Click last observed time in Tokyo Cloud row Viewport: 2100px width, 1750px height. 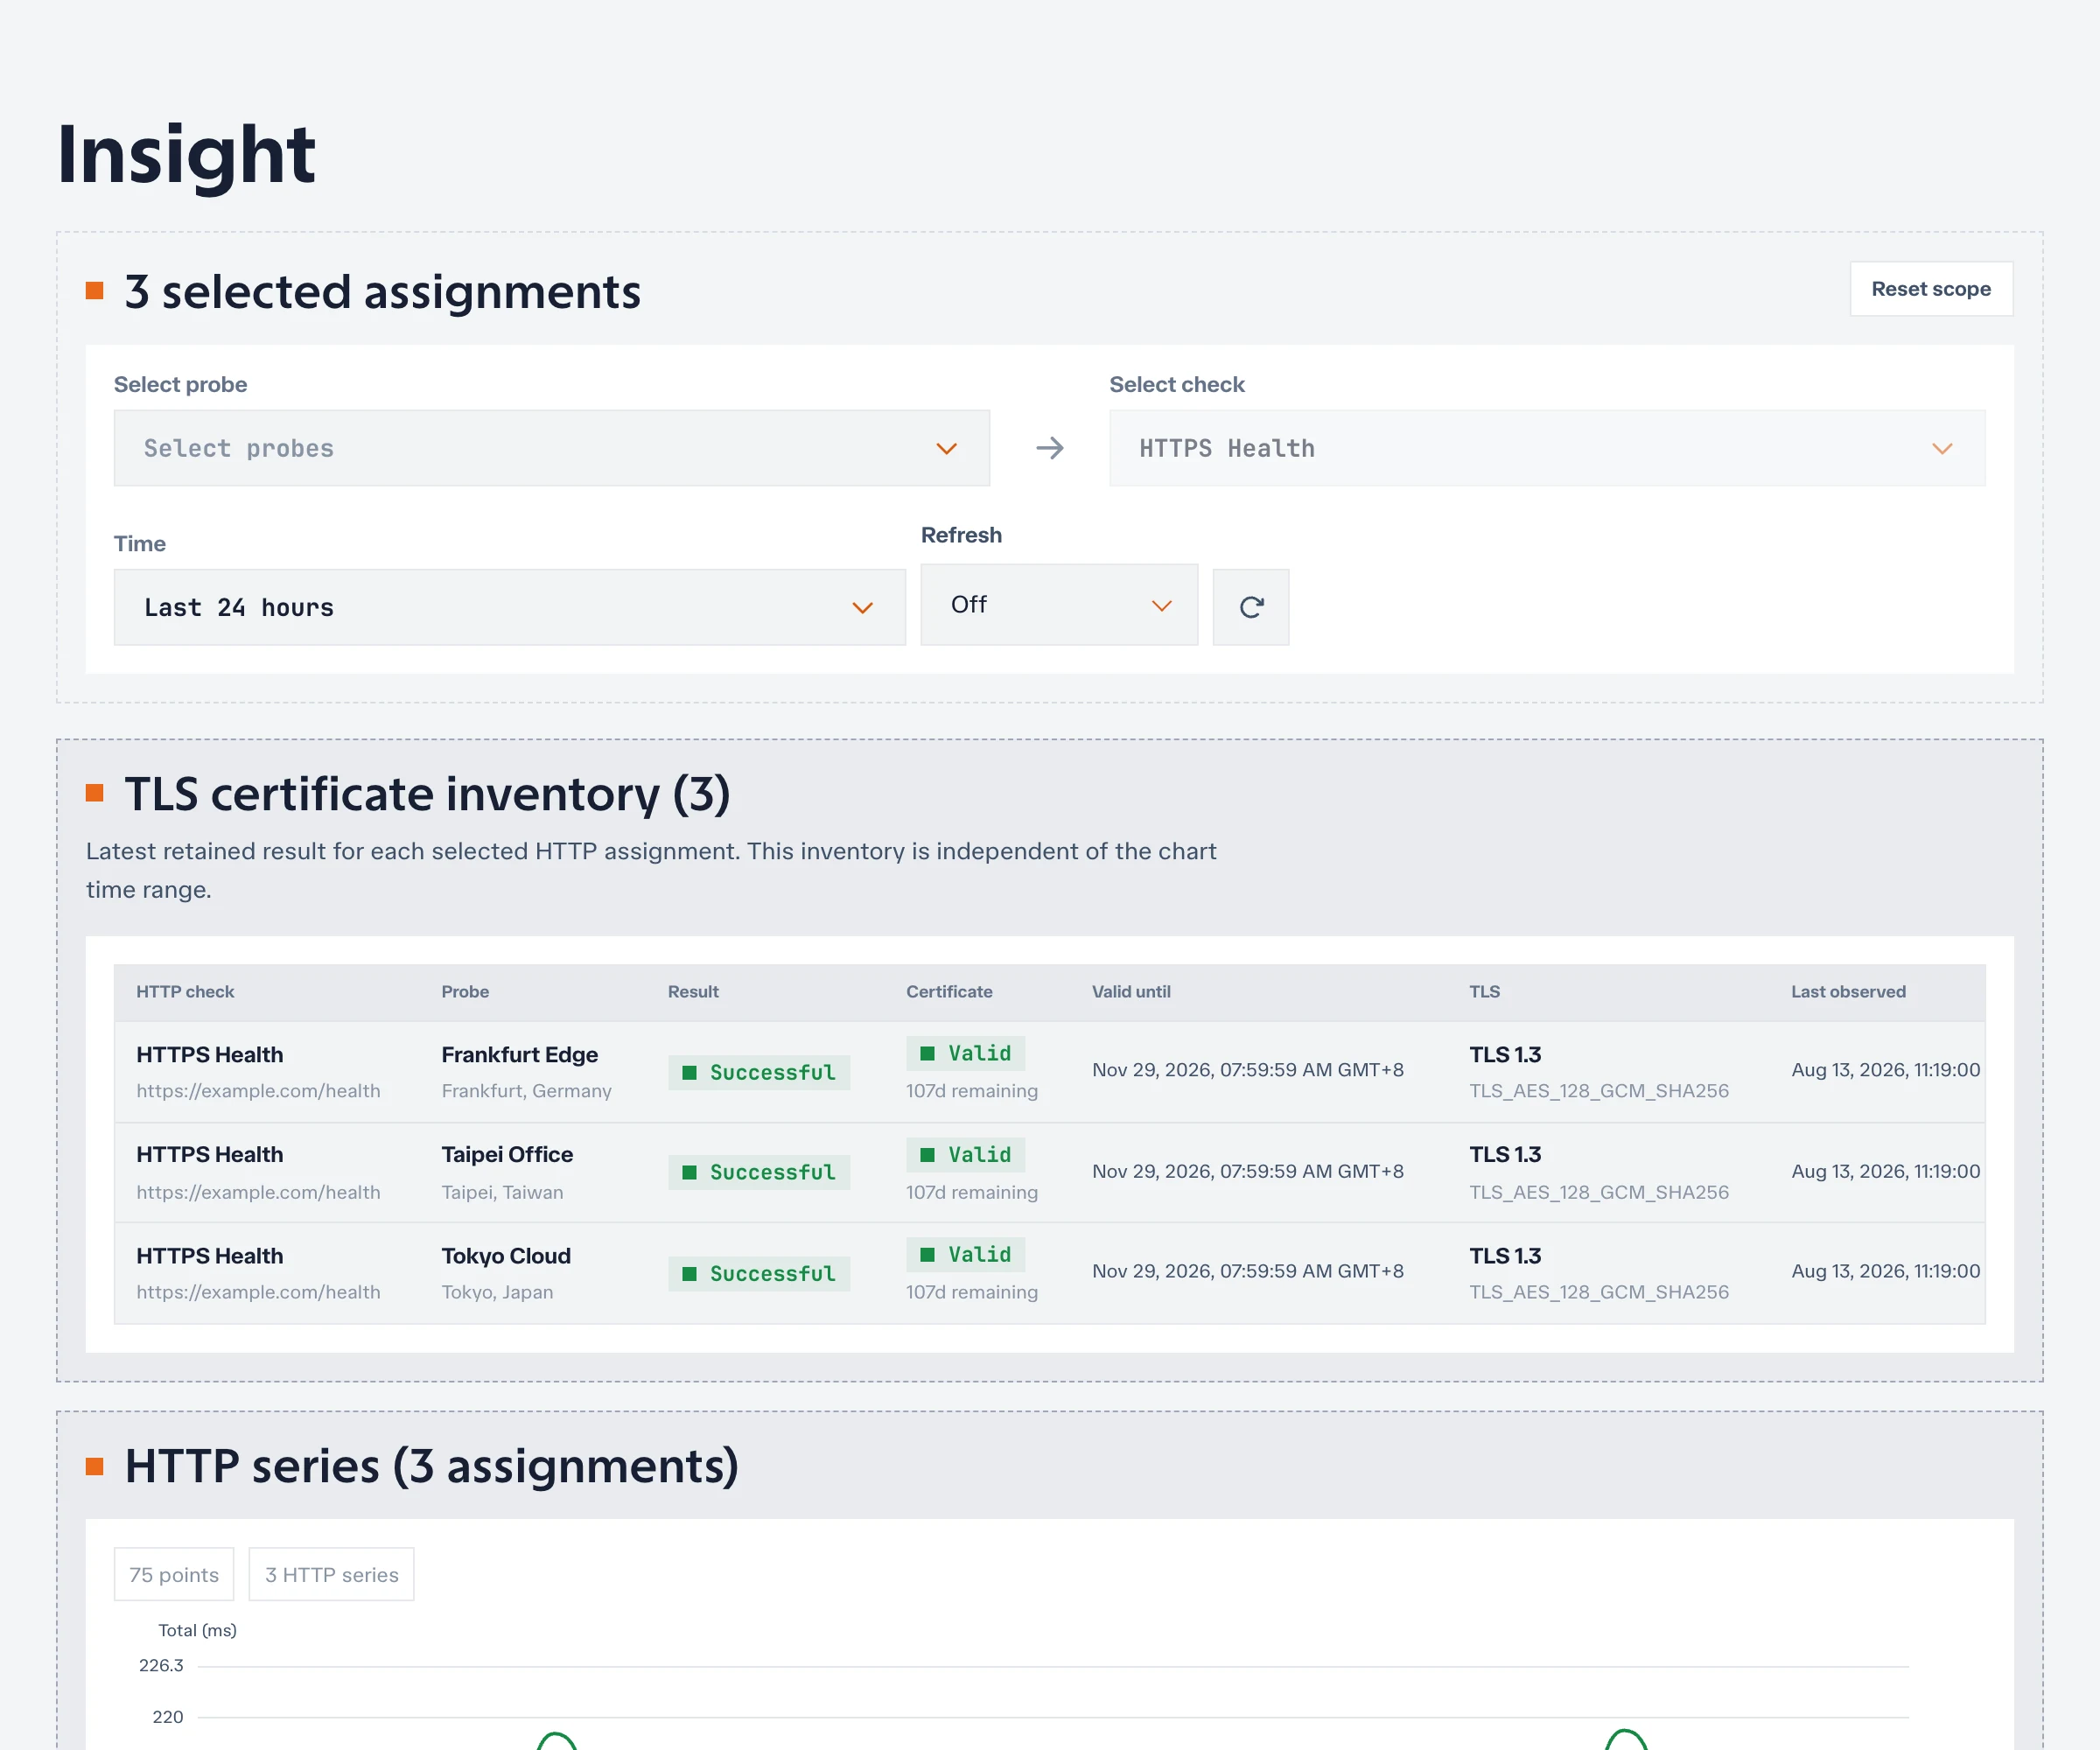(1885, 1271)
